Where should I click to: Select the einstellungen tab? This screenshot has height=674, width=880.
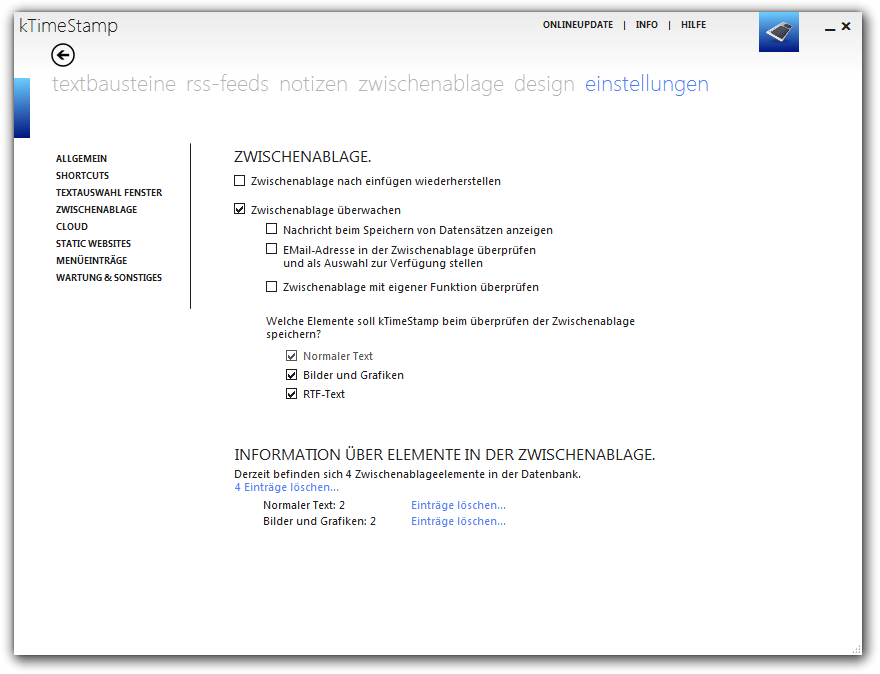point(647,84)
